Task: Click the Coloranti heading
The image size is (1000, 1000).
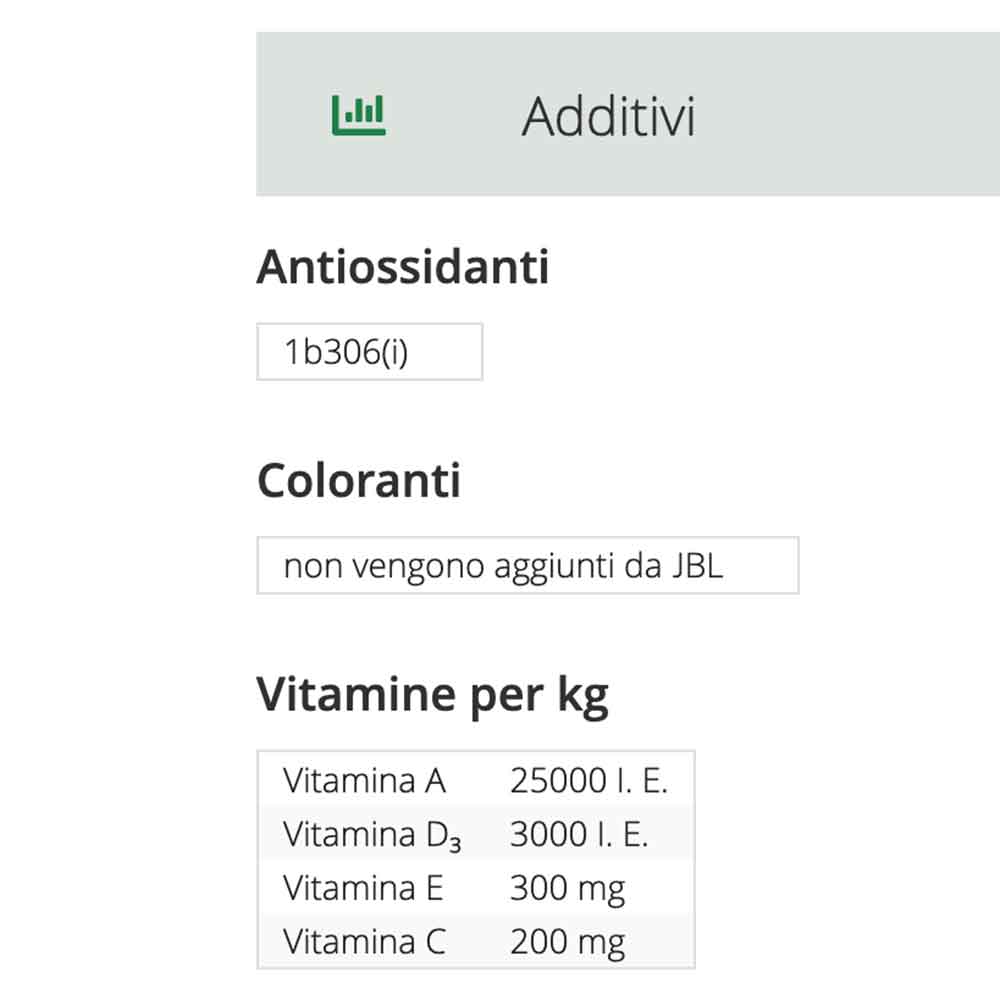Action: (359, 480)
